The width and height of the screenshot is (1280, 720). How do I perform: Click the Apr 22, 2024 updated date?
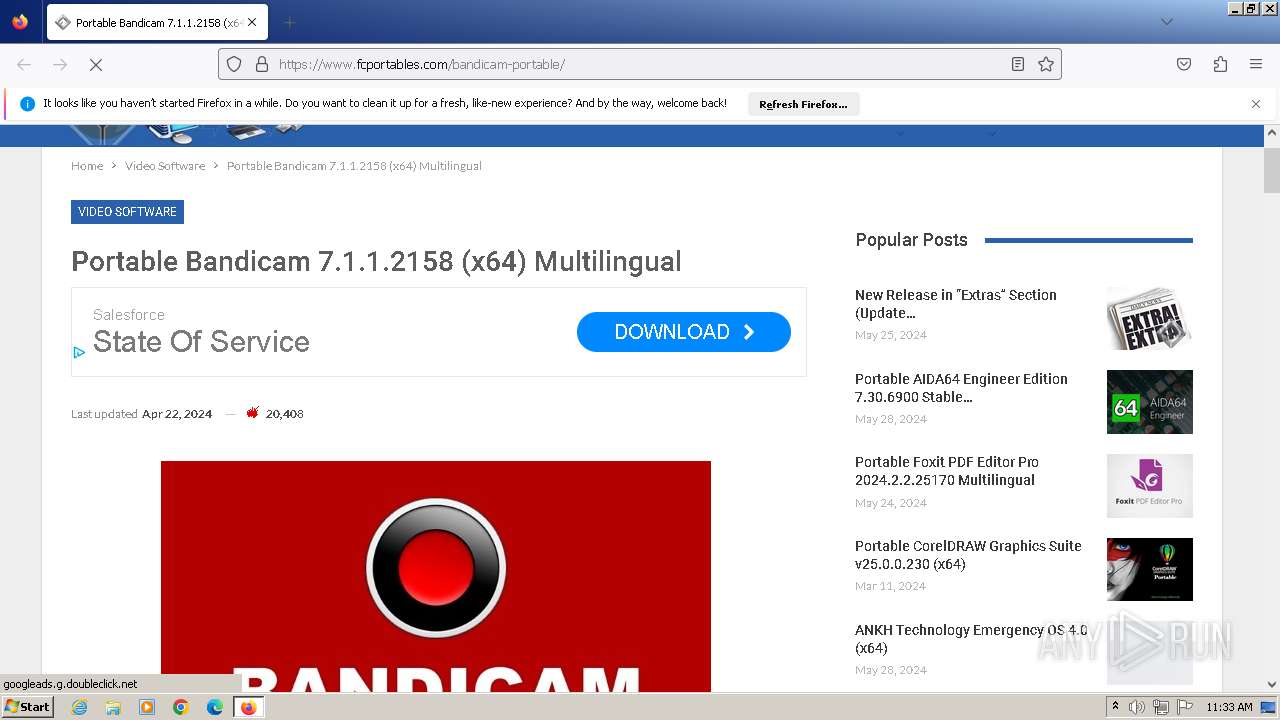177,414
